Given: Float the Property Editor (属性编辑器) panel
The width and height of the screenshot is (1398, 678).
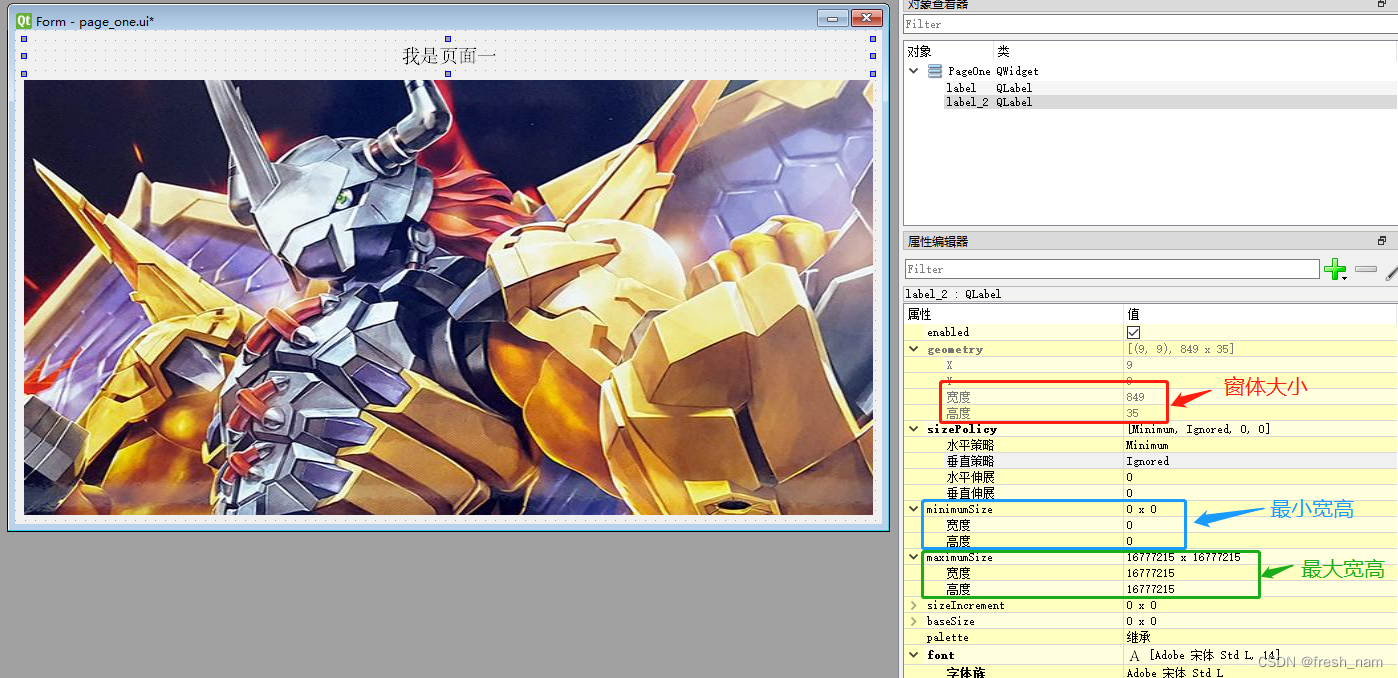Looking at the screenshot, I should (x=1382, y=241).
